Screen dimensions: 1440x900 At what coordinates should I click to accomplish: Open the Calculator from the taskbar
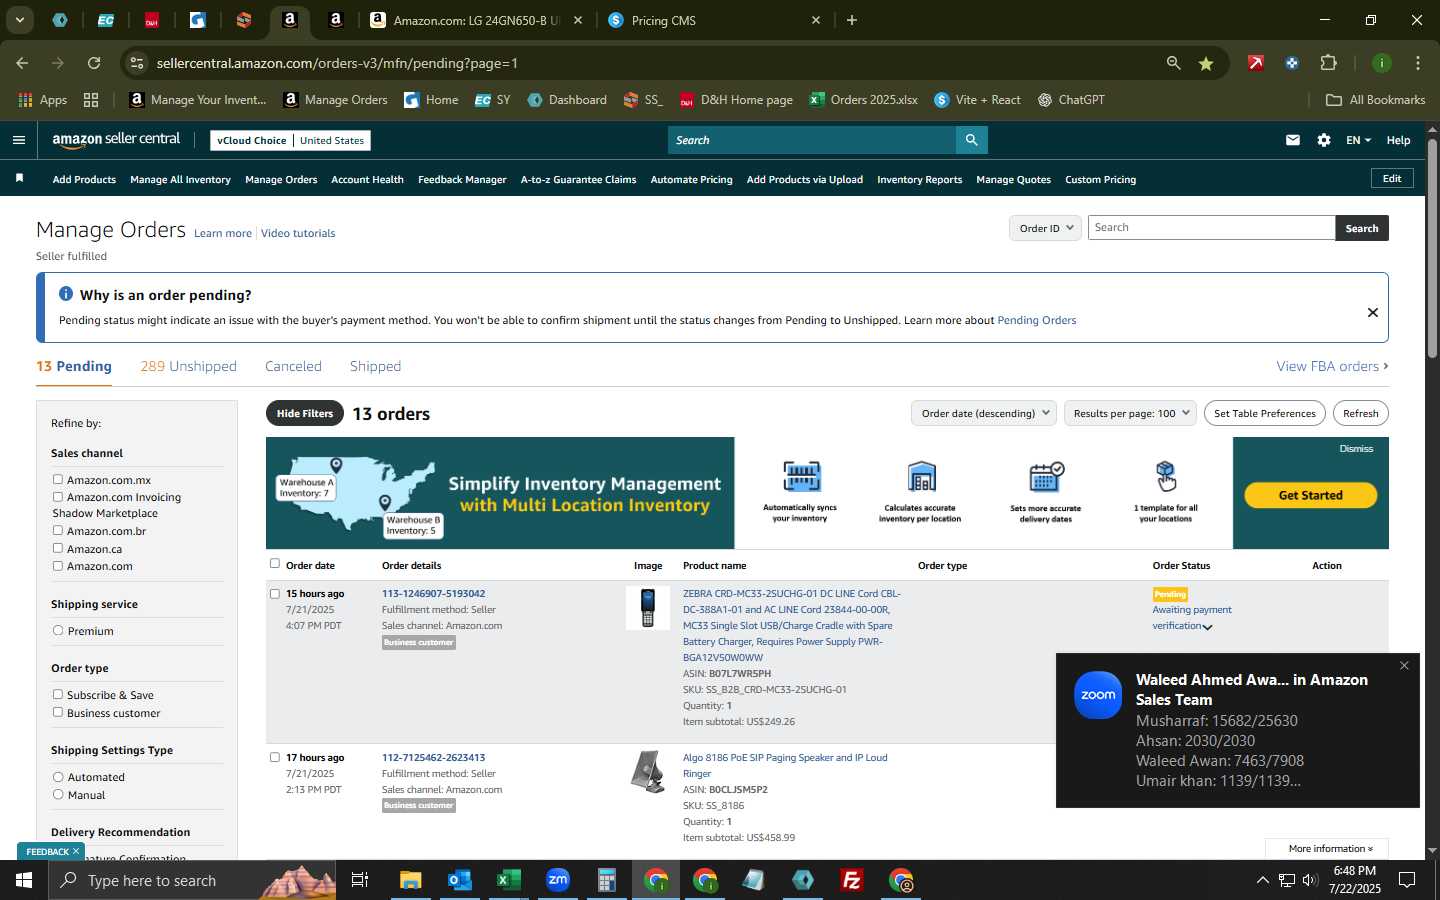point(606,880)
